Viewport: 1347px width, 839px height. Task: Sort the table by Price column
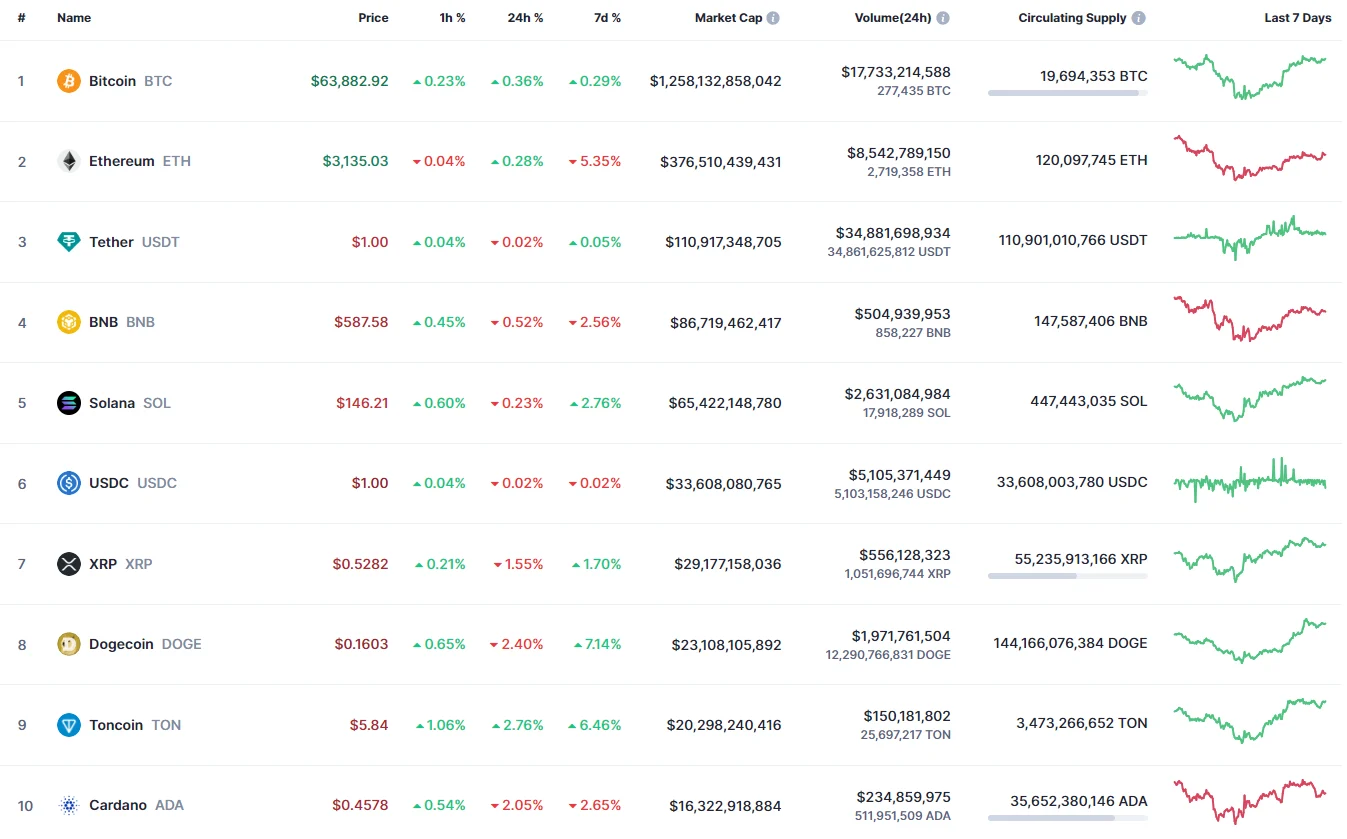pyautogui.click(x=373, y=18)
